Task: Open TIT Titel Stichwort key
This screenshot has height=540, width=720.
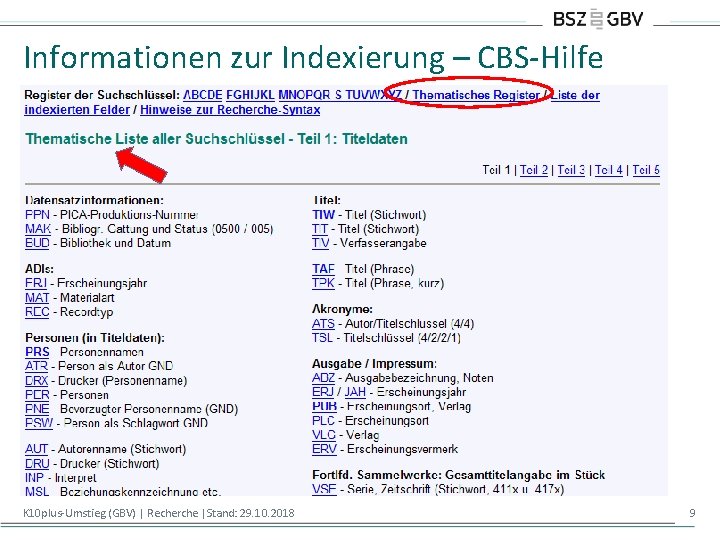Action: [320, 229]
